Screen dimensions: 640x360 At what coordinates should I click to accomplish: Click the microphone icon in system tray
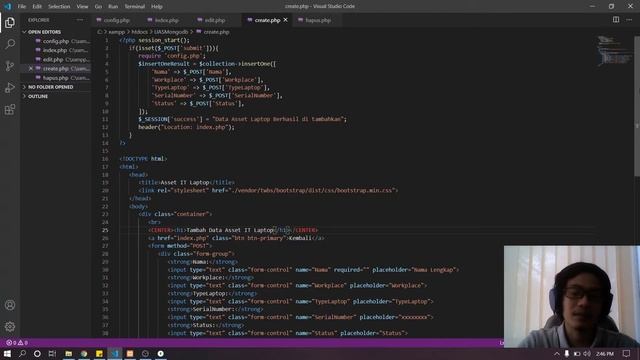point(567,353)
